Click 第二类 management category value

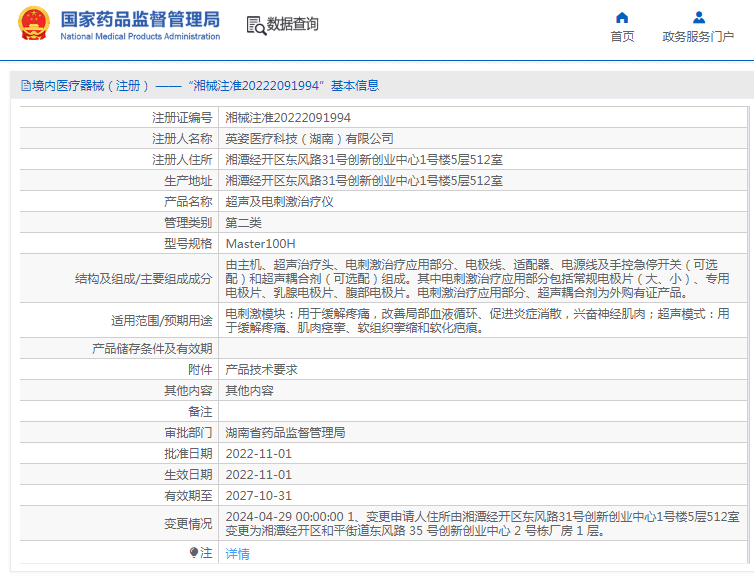coord(243,223)
